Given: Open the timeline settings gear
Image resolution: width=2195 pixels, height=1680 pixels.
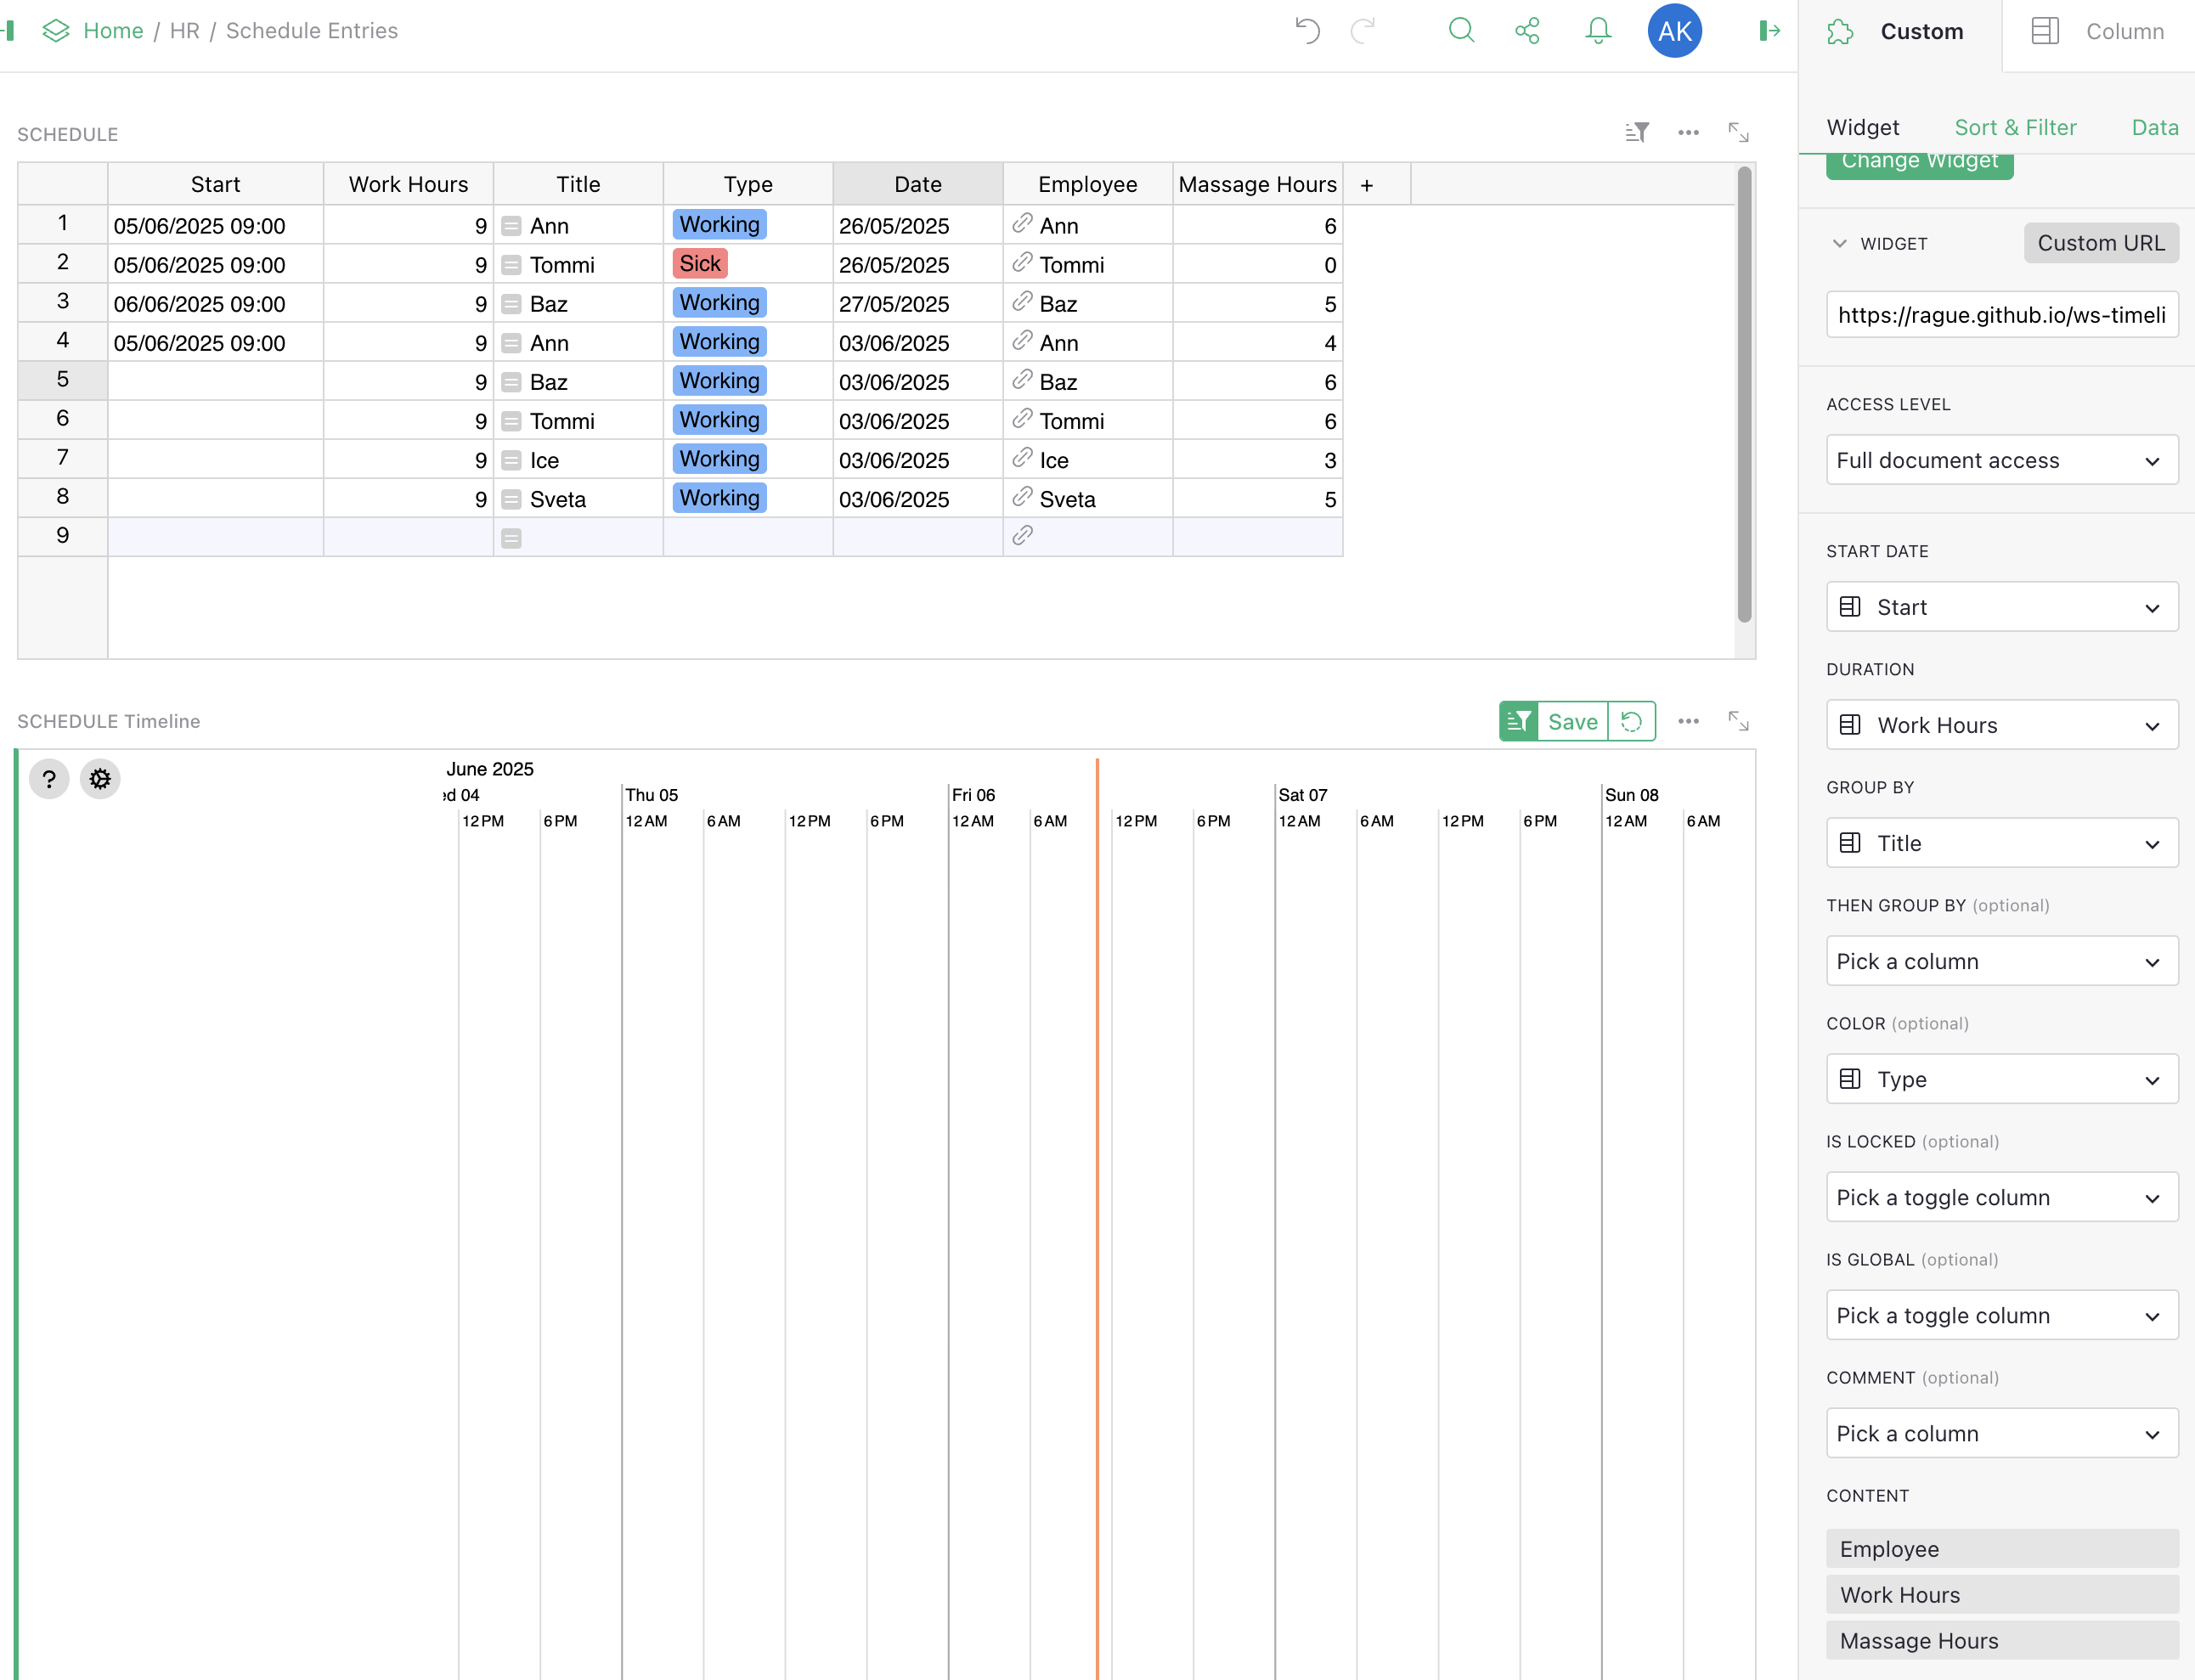Looking at the screenshot, I should click(100, 779).
